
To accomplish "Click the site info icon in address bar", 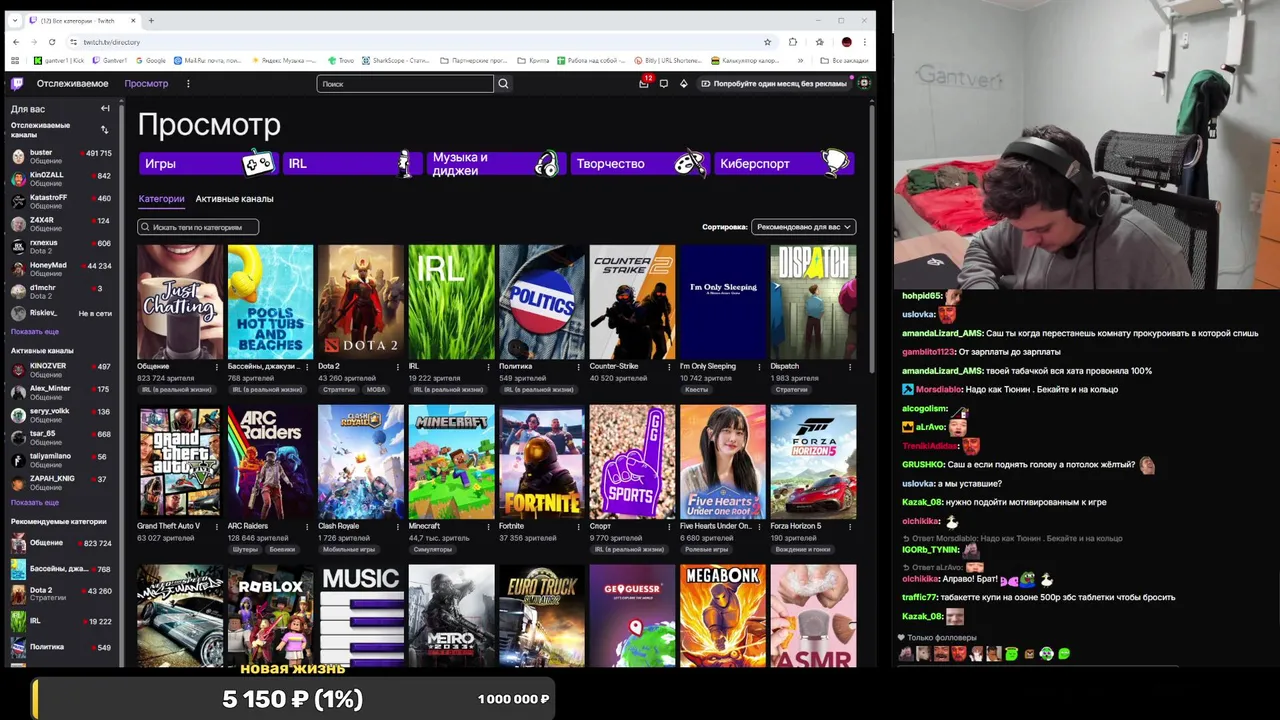I will tap(73, 42).
